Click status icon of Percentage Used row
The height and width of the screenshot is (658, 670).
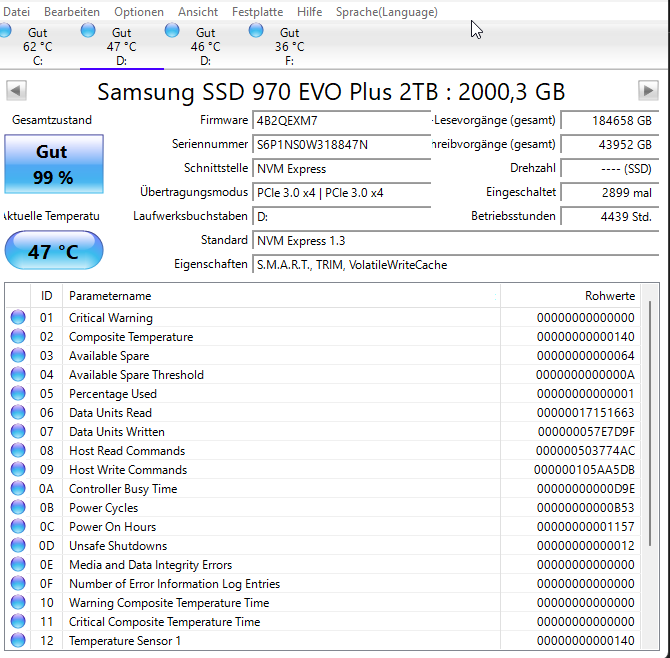(x=18, y=394)
